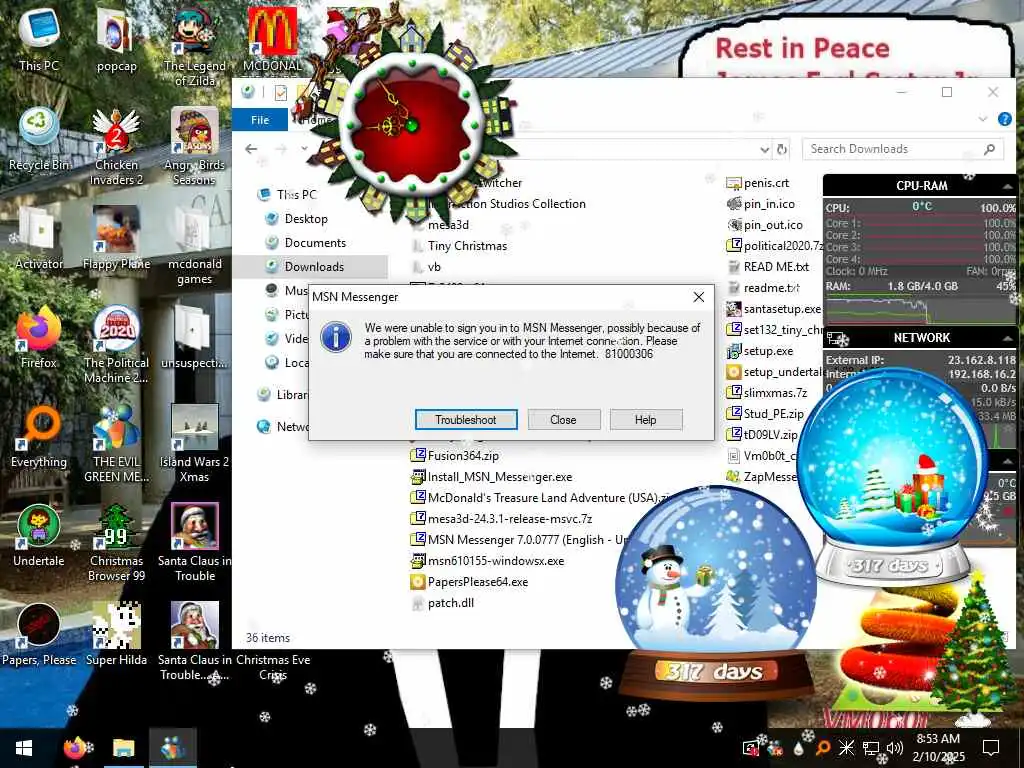Refresh the Downloads folder view
The image size is (1024, 768).
782,150
